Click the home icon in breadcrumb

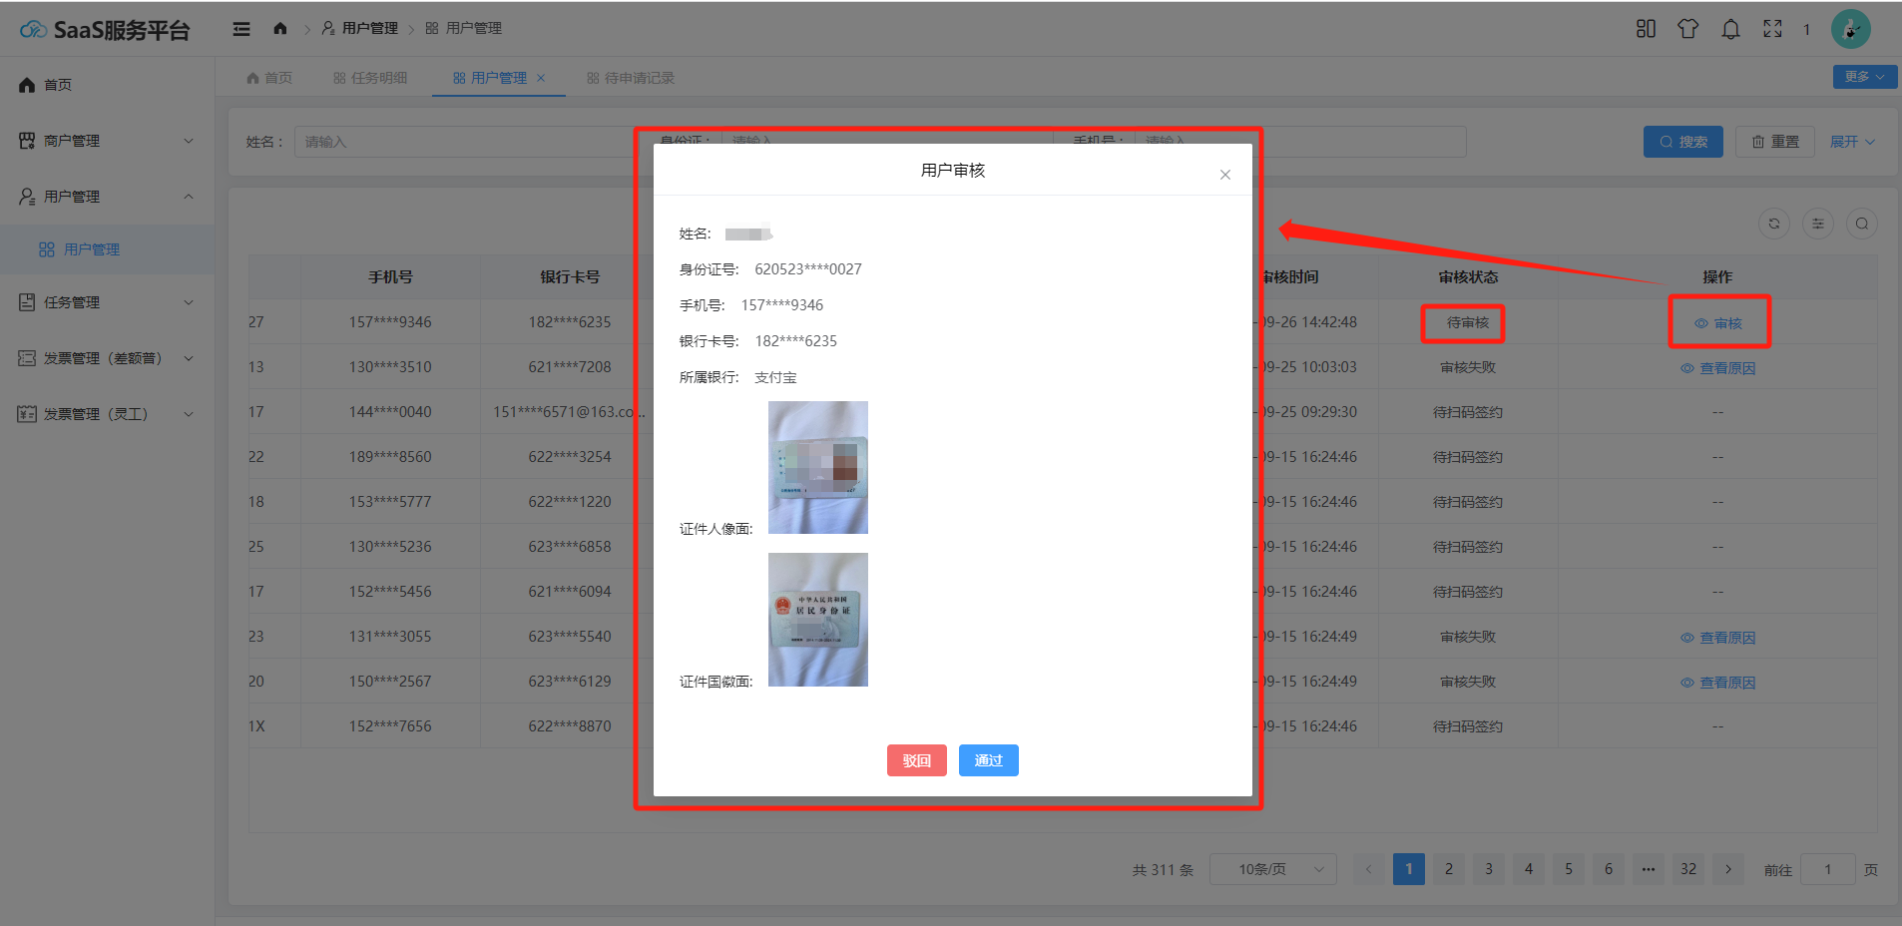coord(280,29)
